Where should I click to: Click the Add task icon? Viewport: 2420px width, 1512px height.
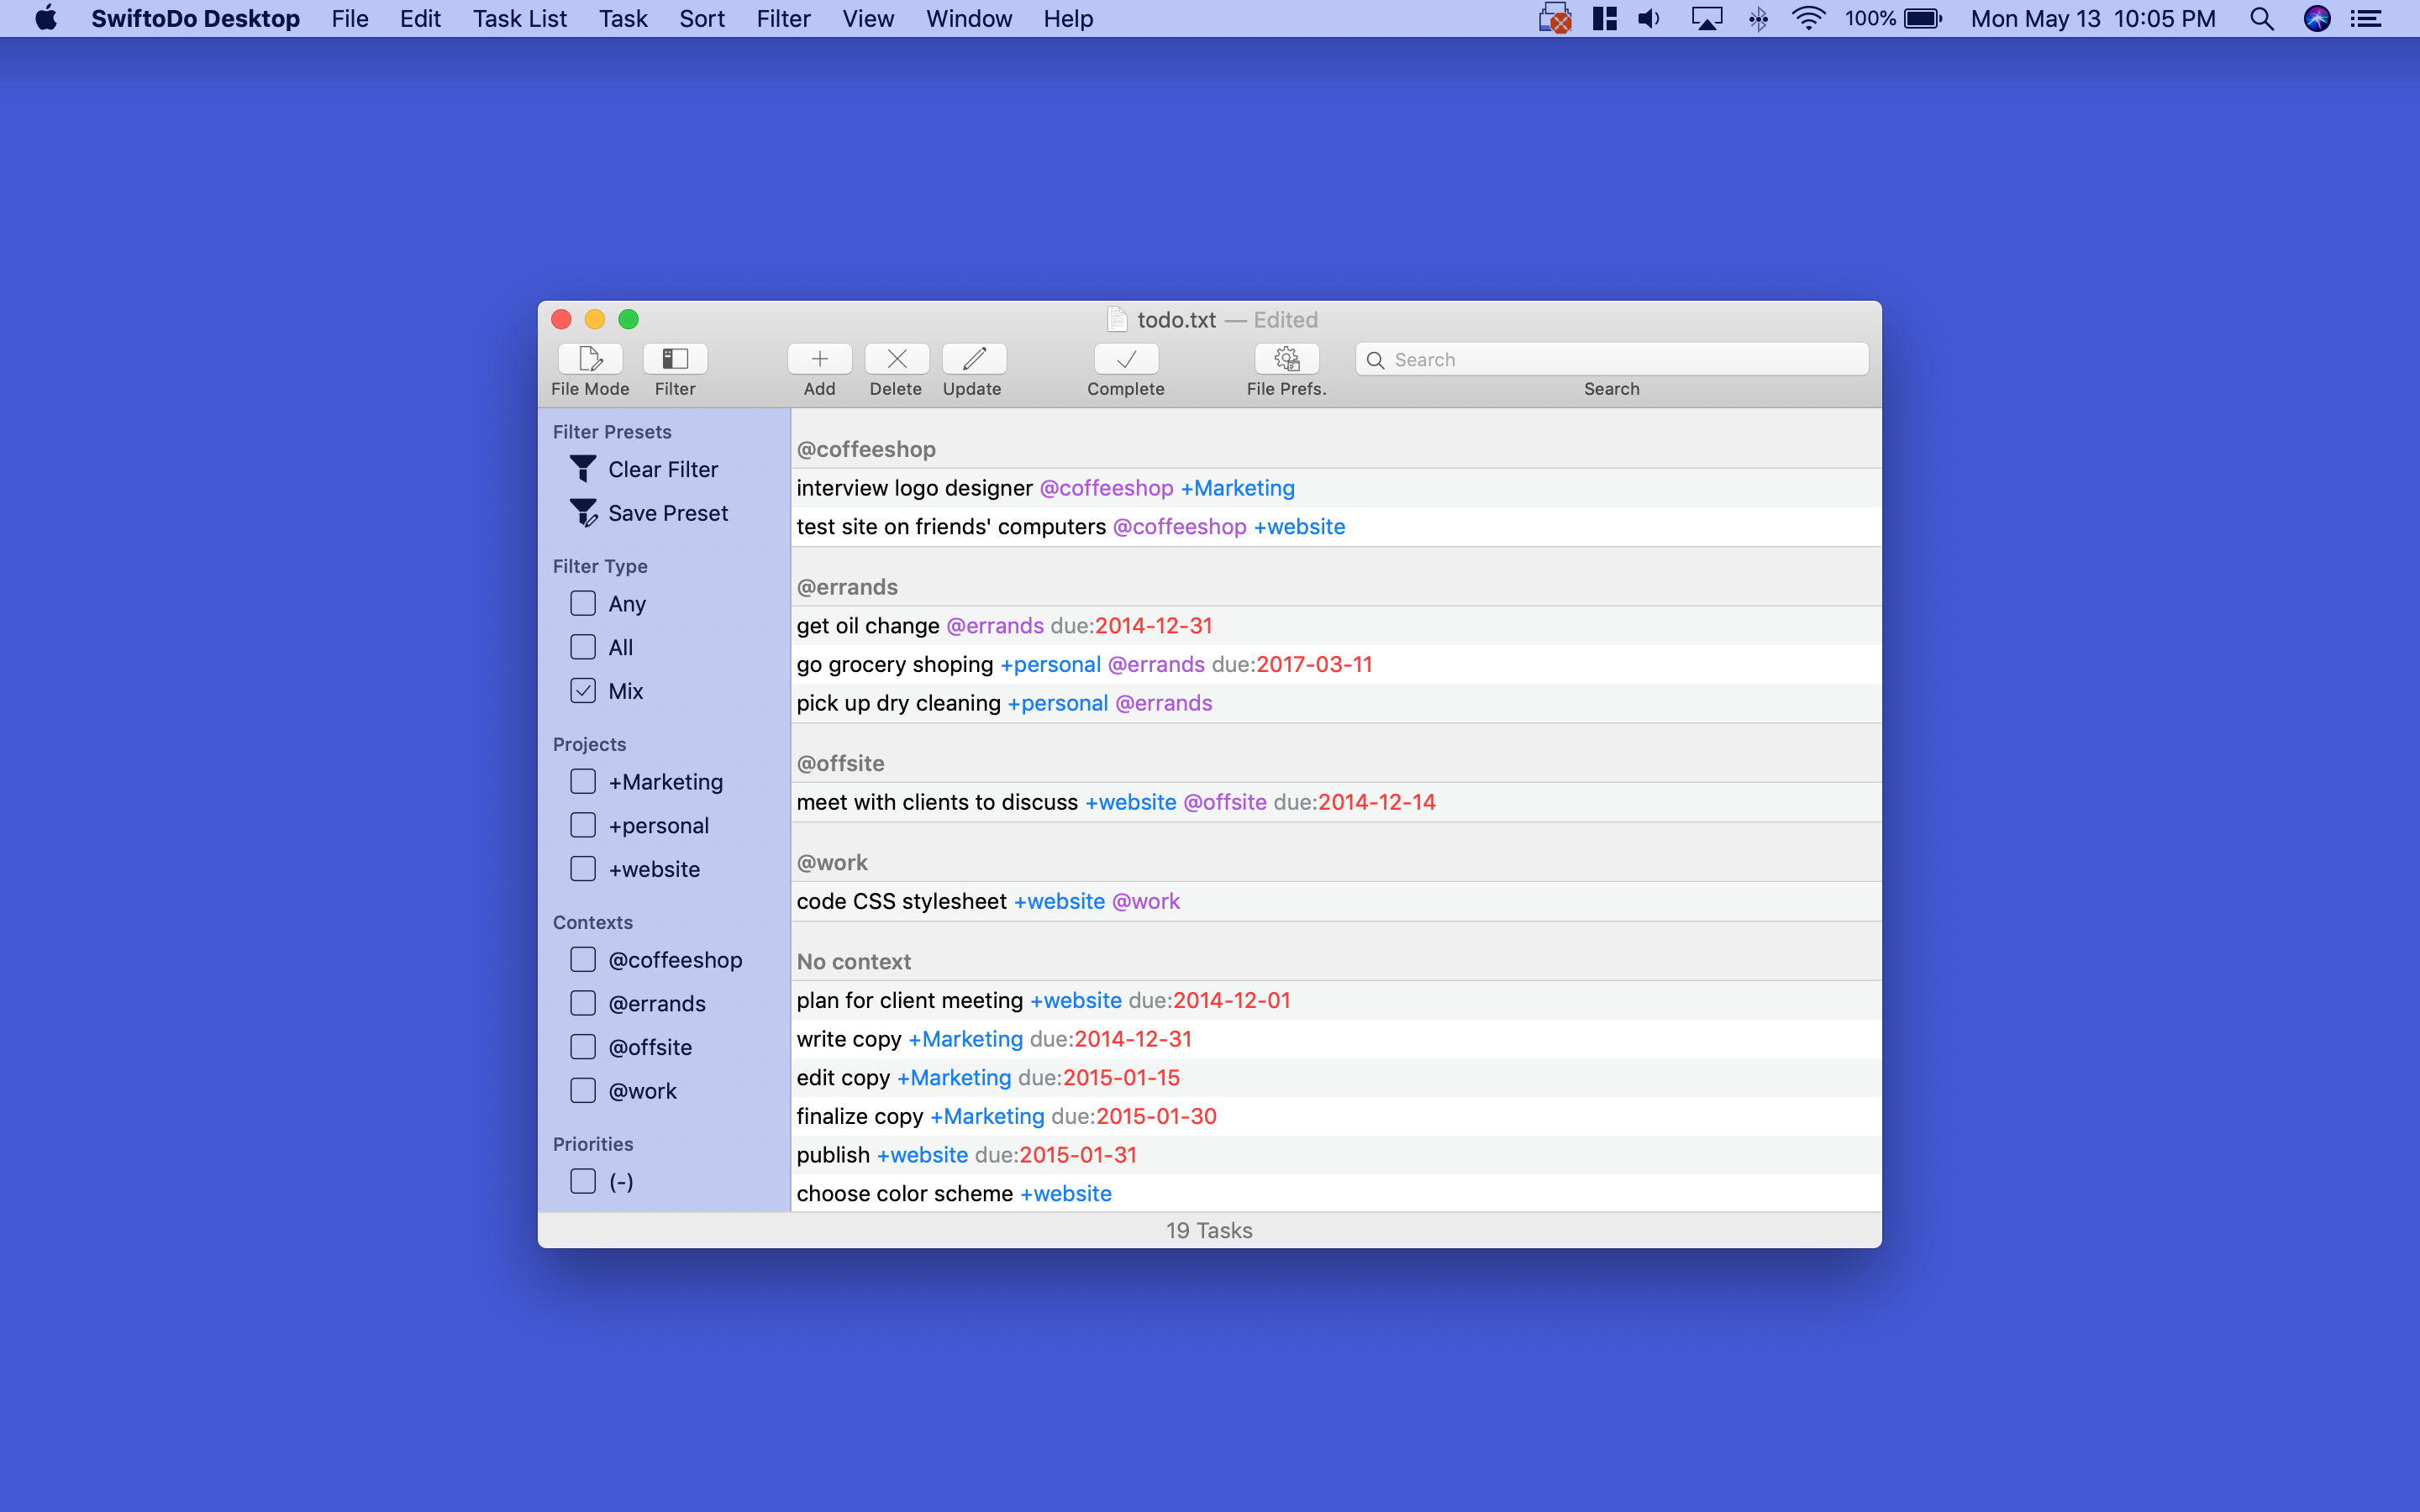(818, 358)
